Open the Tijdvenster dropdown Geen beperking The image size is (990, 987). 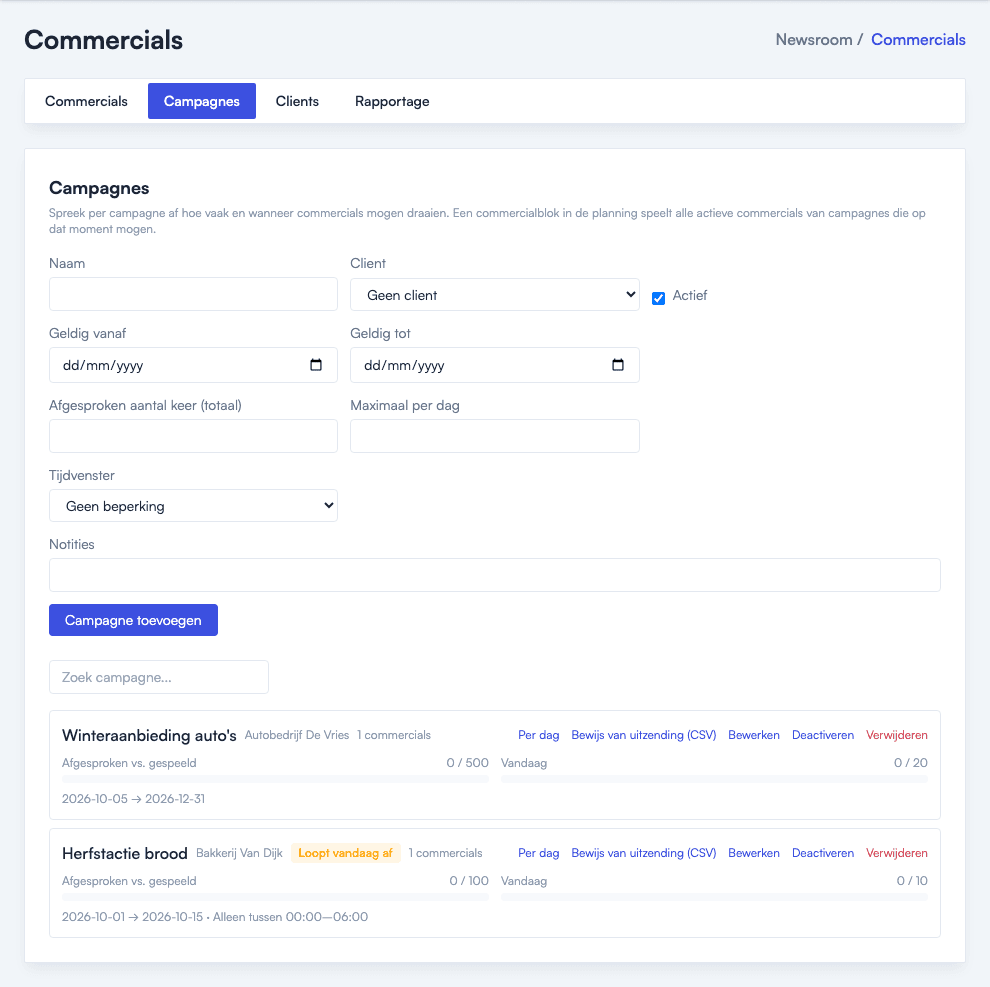(x=193, y=506)
